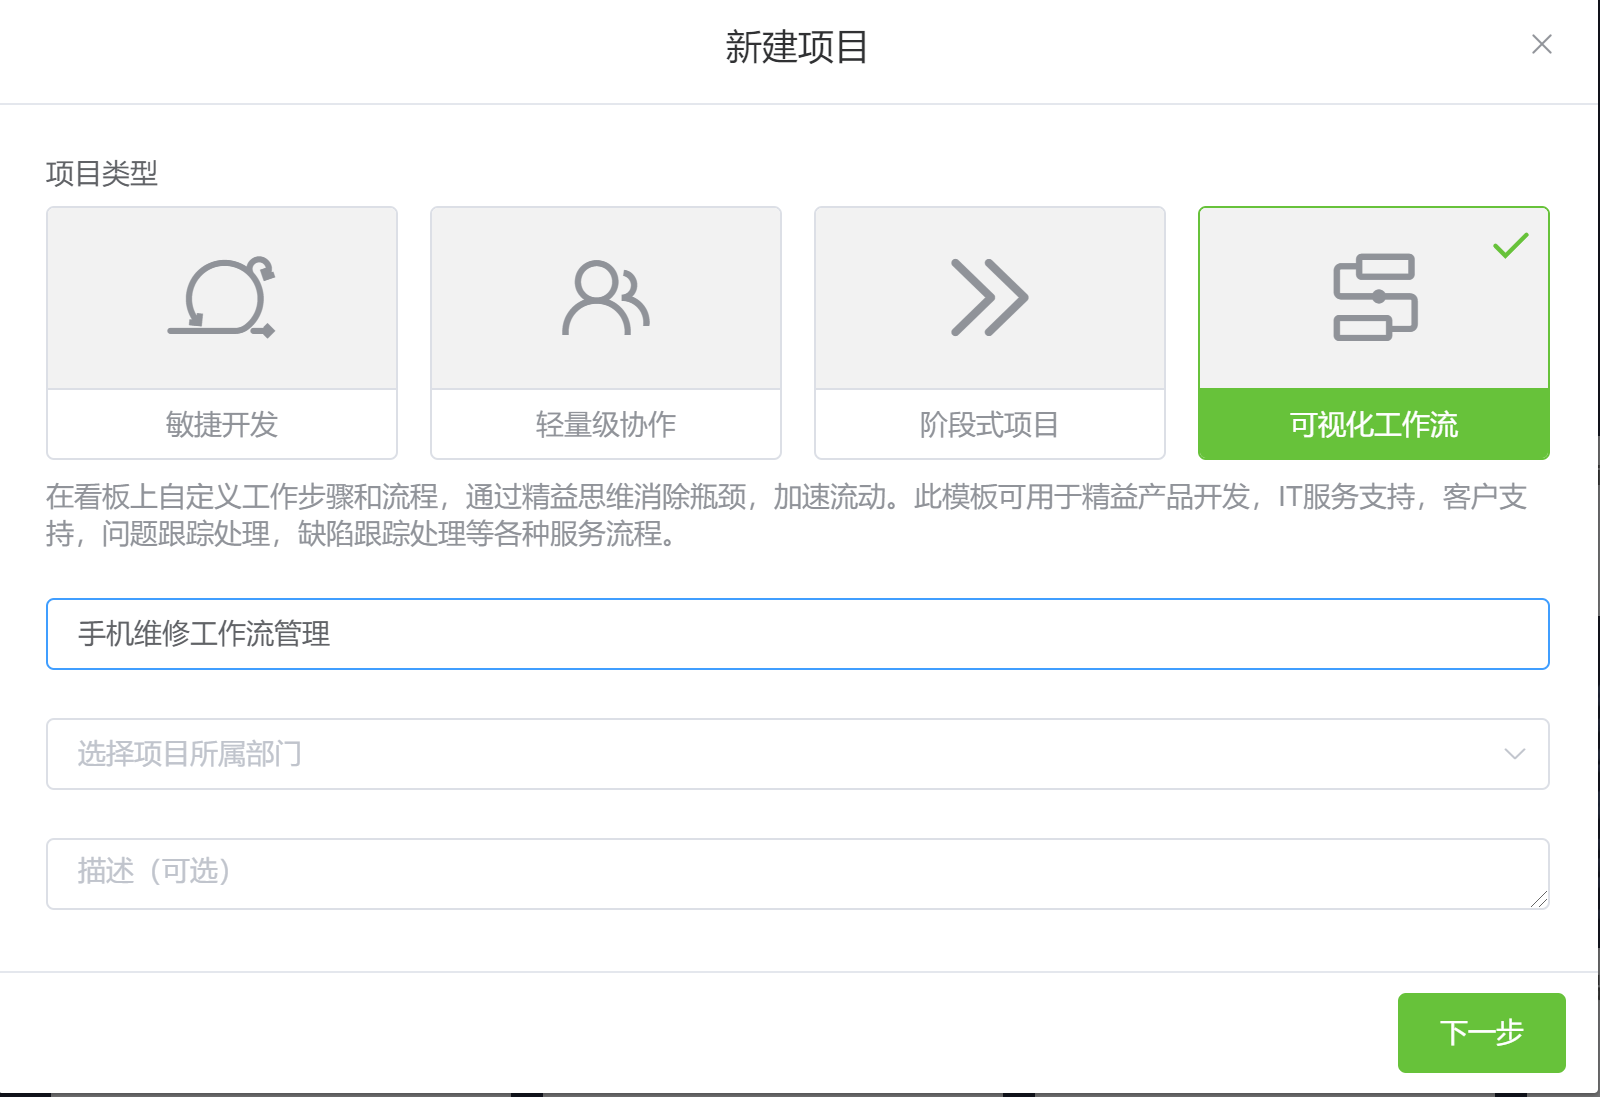Image resolution: width=1600 pixels, height=1097 pixels.
Task: Click the empty footer area left of 下一步
Action: [700, 1032]
